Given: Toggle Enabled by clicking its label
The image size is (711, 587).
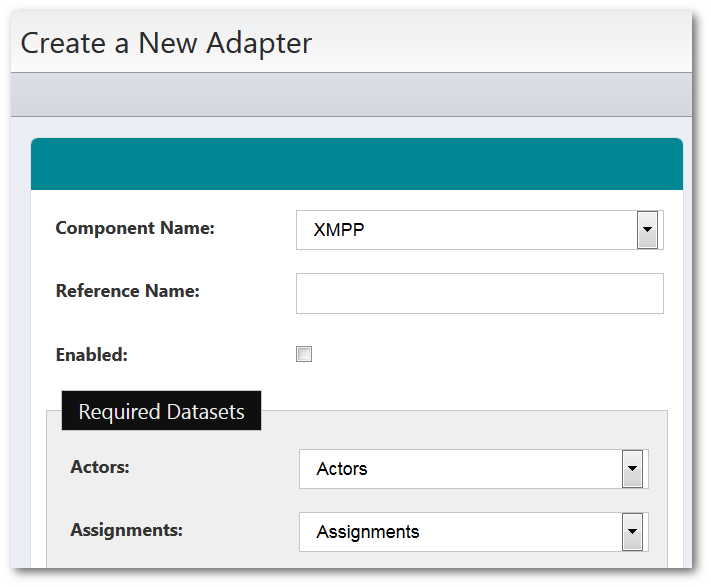Looking at the screenshot, I should coord(92,354).
